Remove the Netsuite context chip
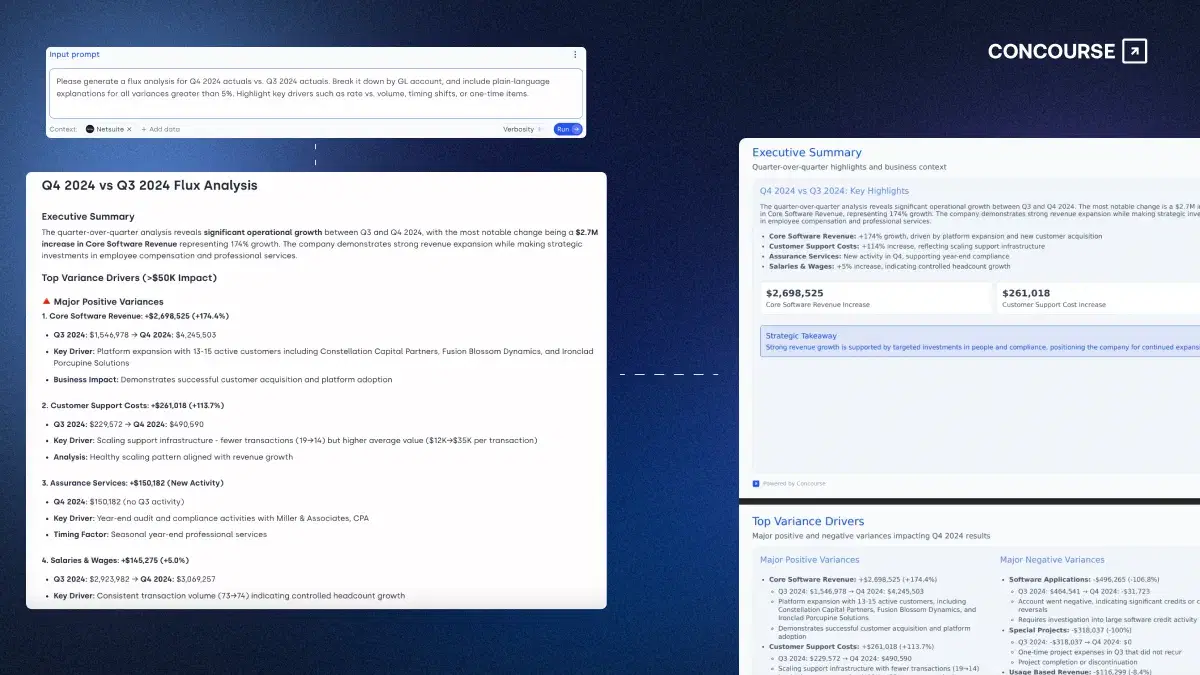The image size is (1200, 675). click(x=129, y=129)
